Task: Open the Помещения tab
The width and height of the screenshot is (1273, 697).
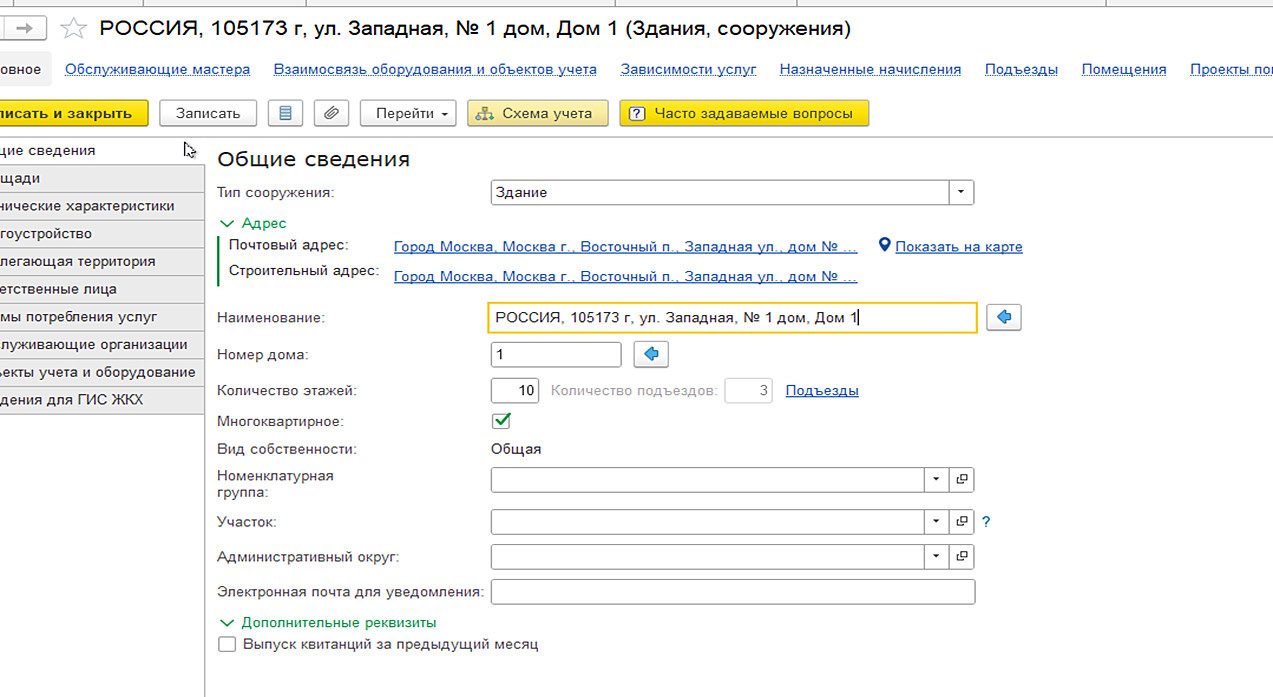Action: pos(1124,69)
